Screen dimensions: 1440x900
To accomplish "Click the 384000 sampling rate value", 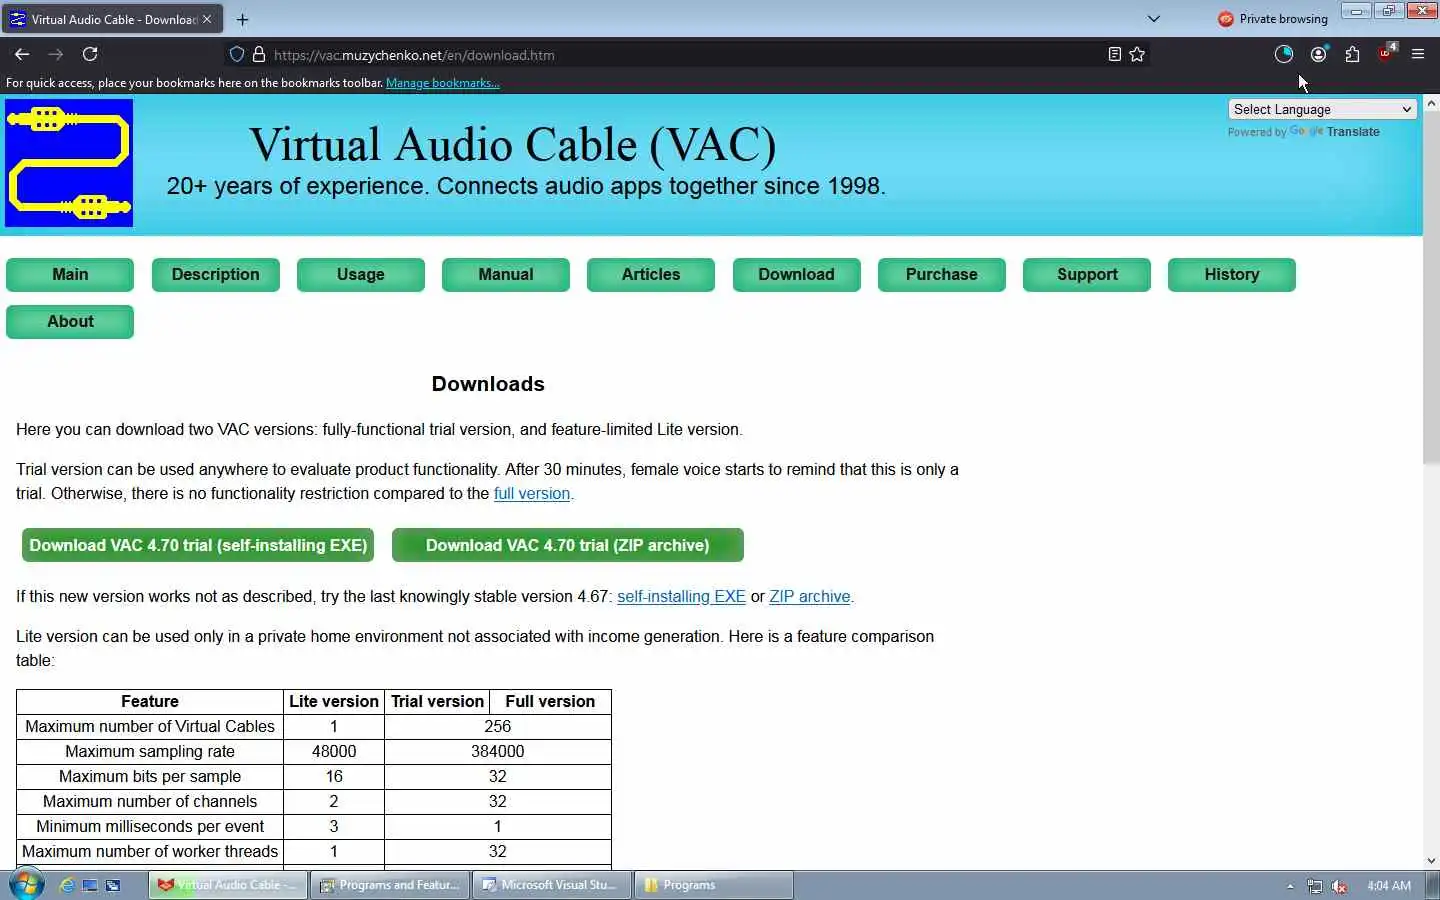I will 498,752.
